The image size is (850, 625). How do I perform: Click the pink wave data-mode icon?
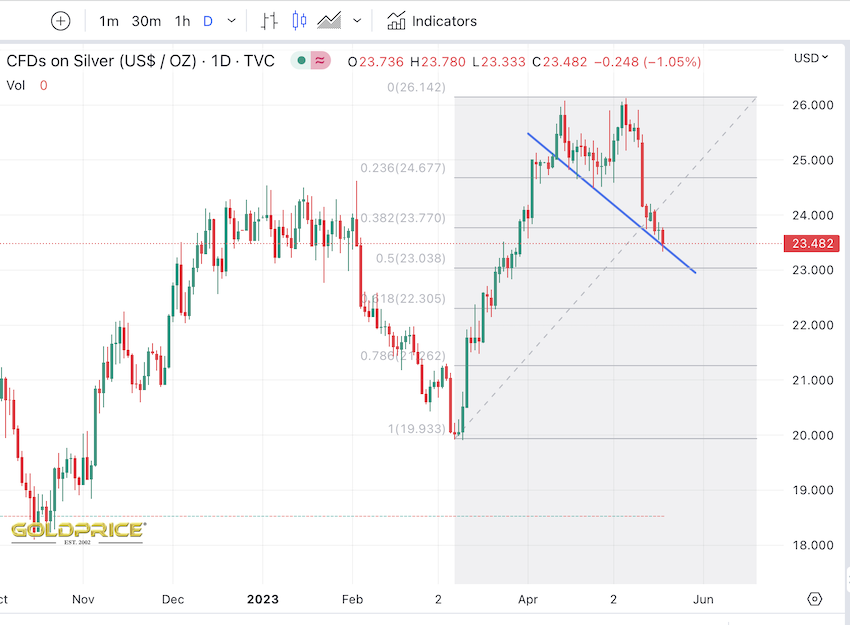[321, 61]
